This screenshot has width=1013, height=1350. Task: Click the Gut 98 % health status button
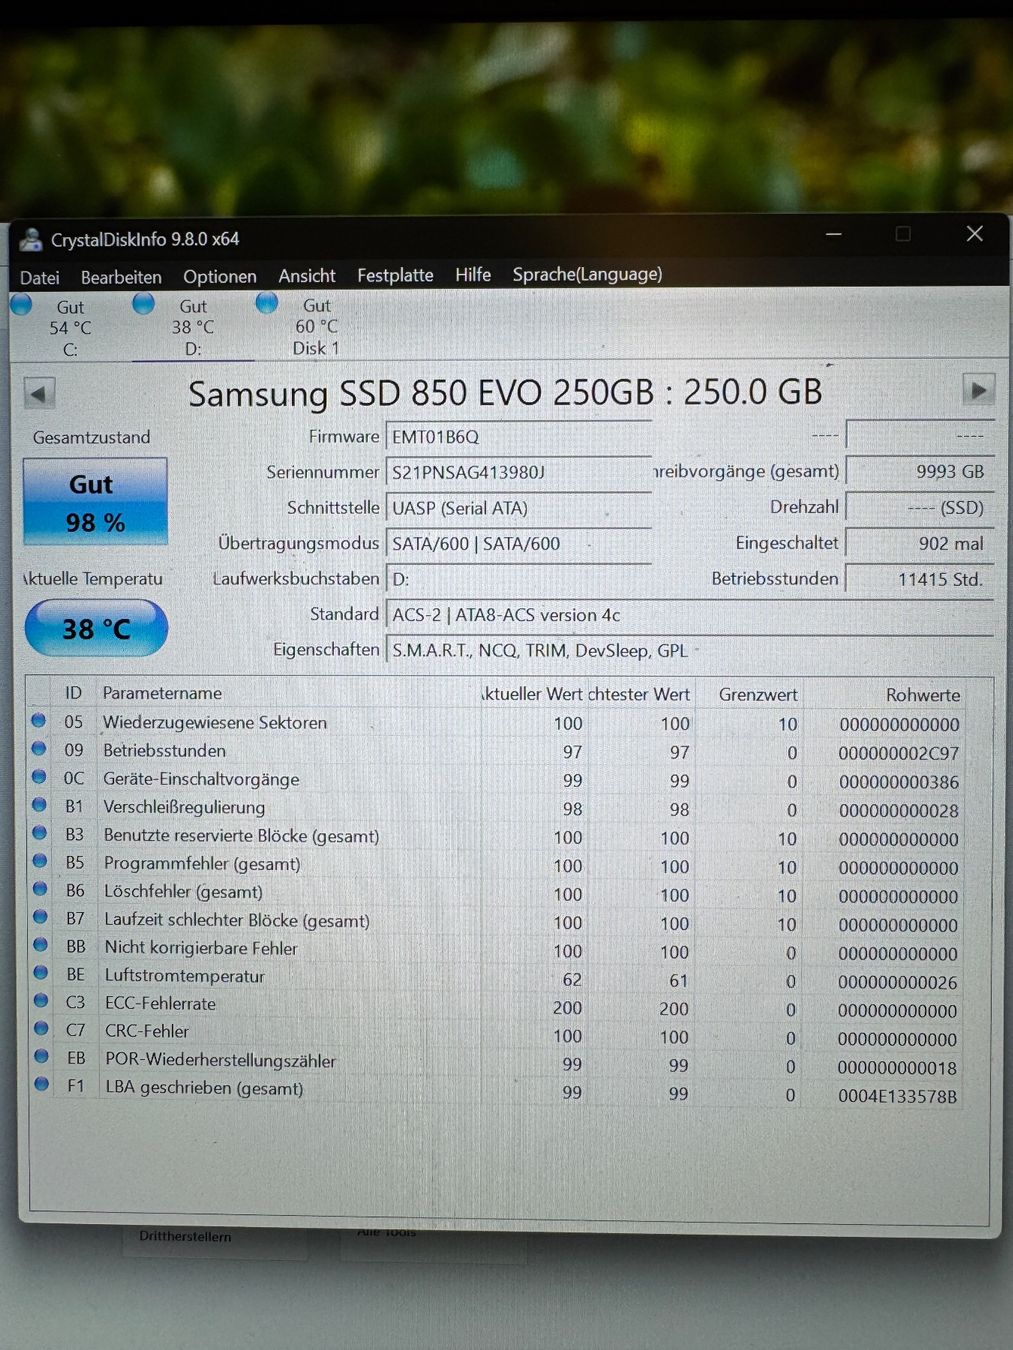(95, 502)
